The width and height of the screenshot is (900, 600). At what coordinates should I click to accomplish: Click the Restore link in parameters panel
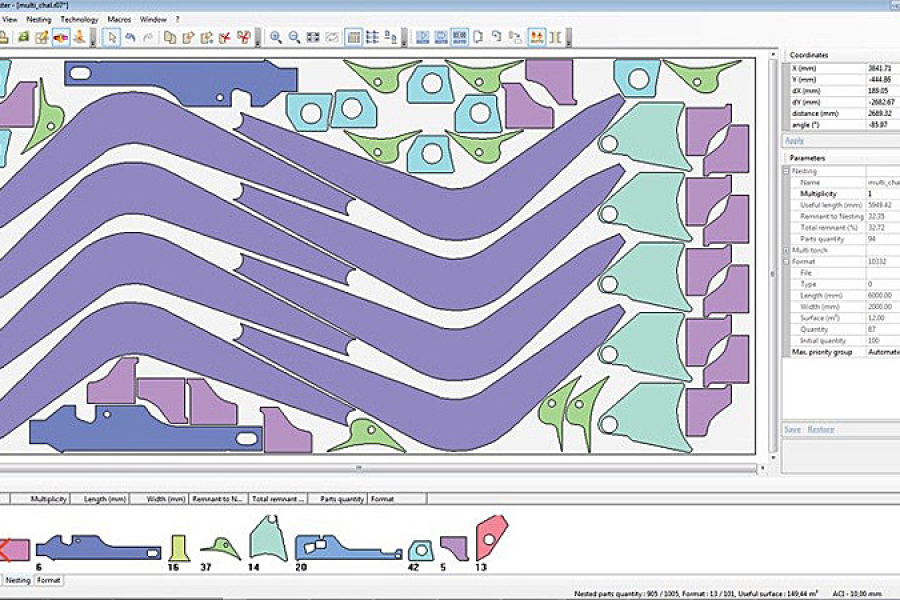pos(821,429)
